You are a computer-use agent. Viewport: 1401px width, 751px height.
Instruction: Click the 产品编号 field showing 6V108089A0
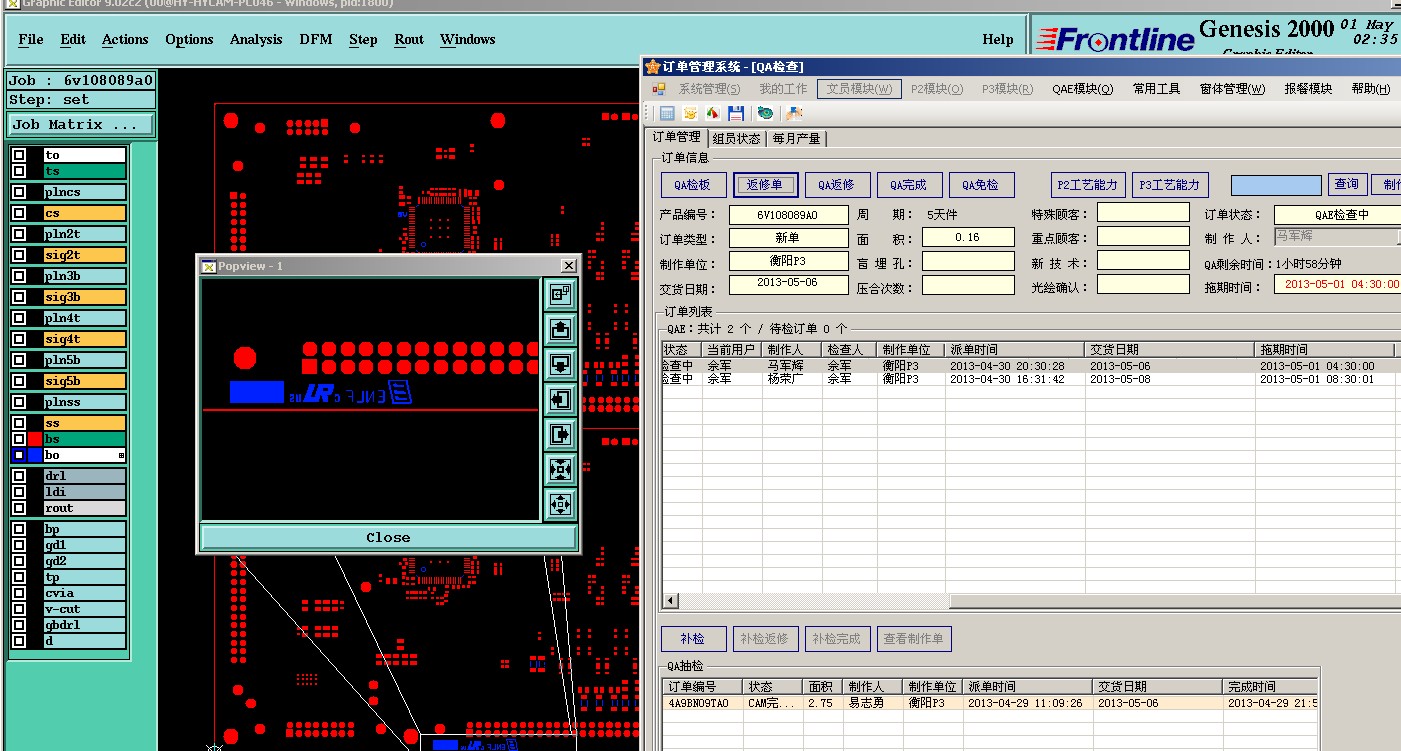[788, 215]
